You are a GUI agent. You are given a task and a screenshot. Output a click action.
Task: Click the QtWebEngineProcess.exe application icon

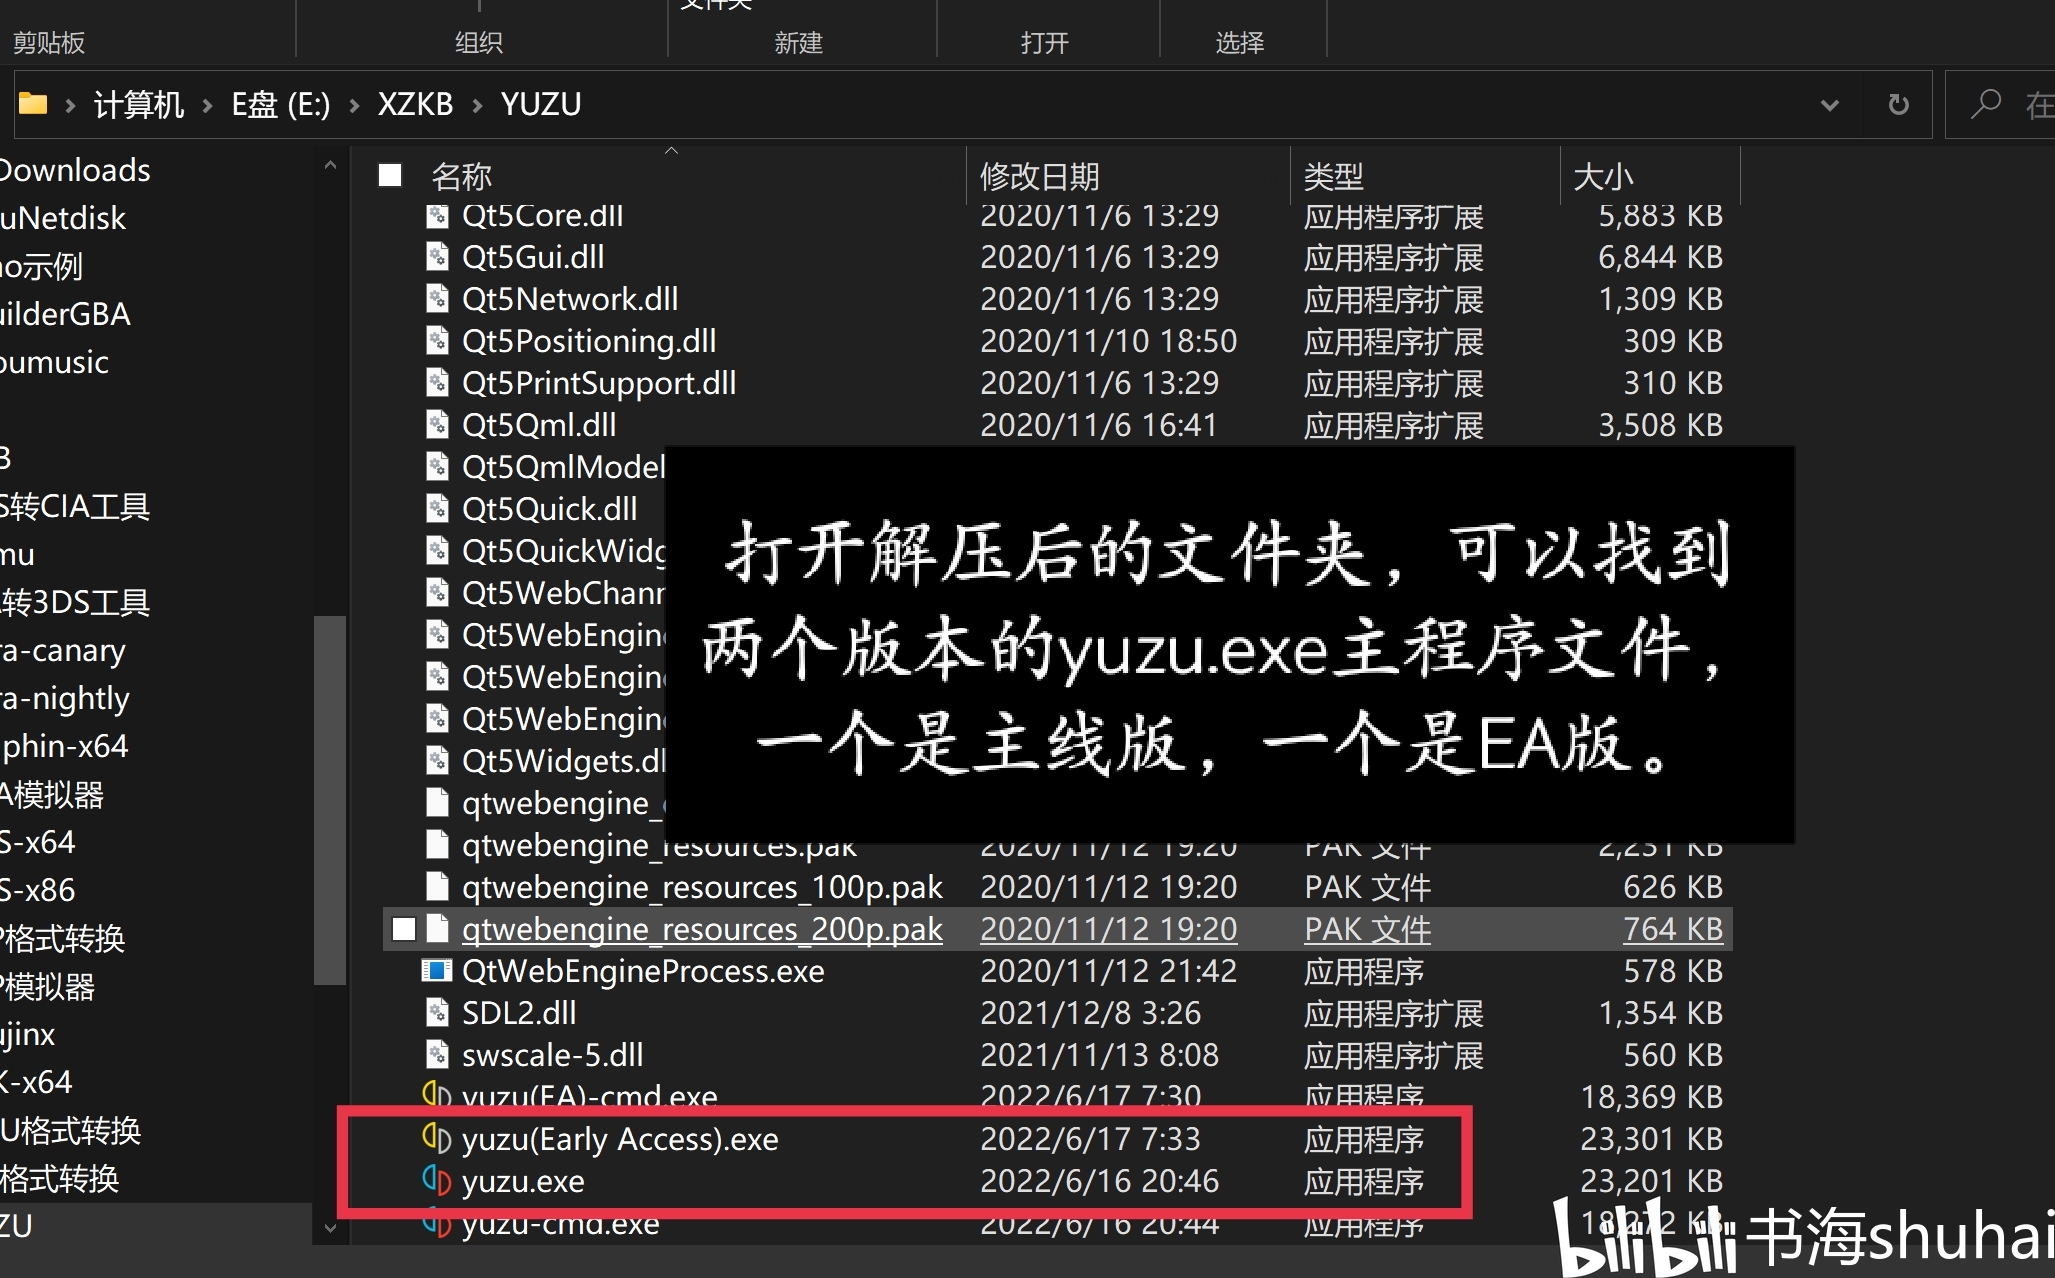437,970
